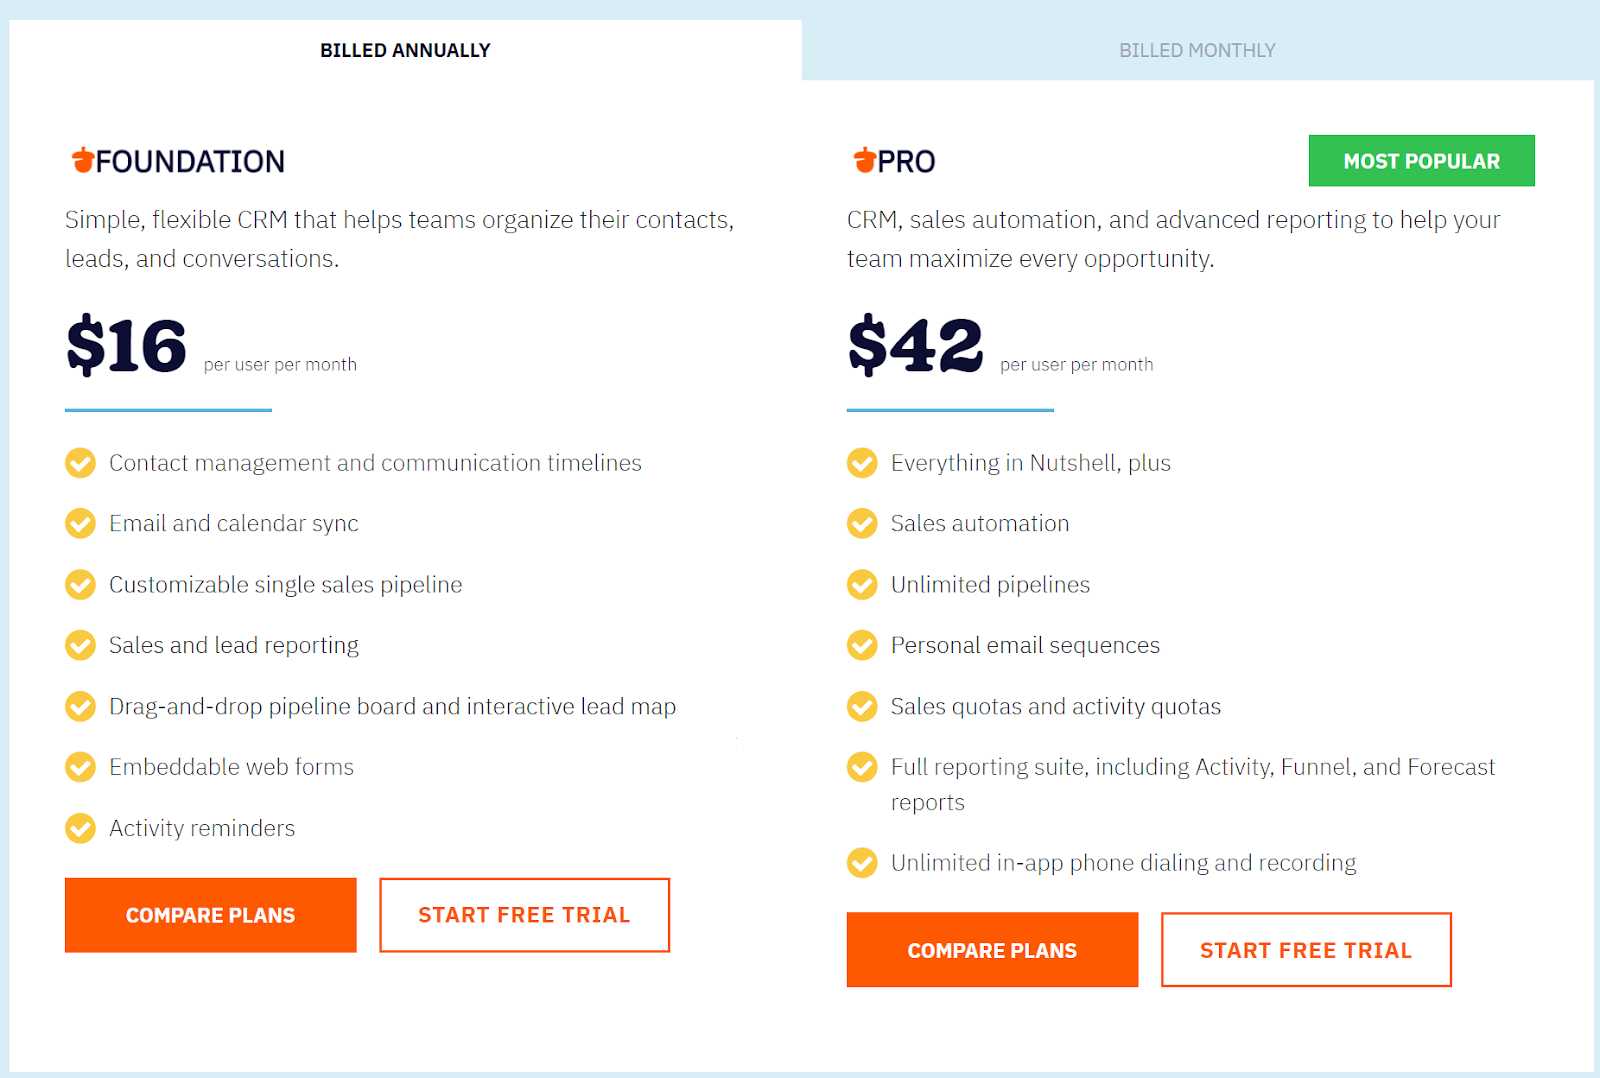1600x1078 pixels.
Task: Click checkmark icon beside Unlimited in-app phone dialing
Action: pos(862,862)
